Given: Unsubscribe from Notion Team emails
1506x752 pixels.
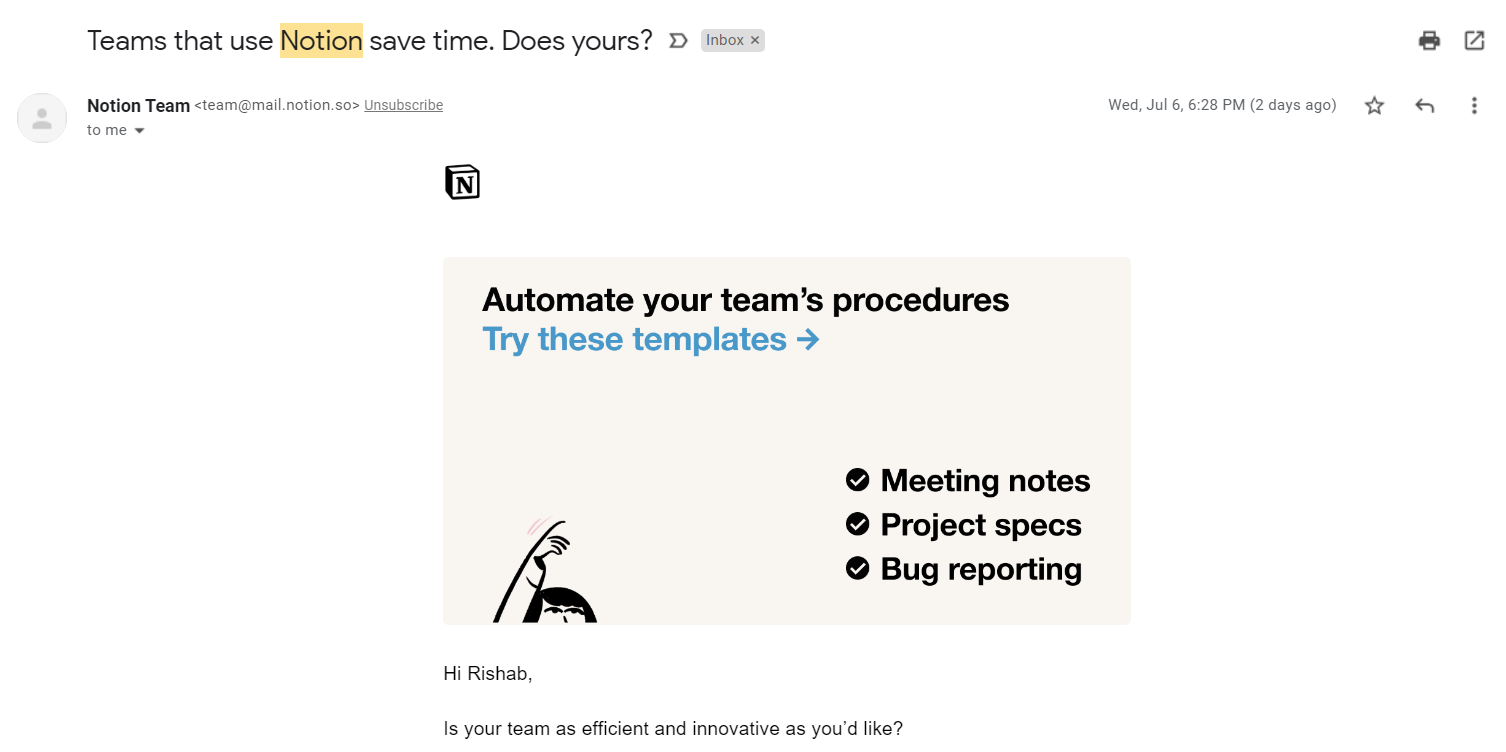Looking at the screenshot, I should point(403,105).
